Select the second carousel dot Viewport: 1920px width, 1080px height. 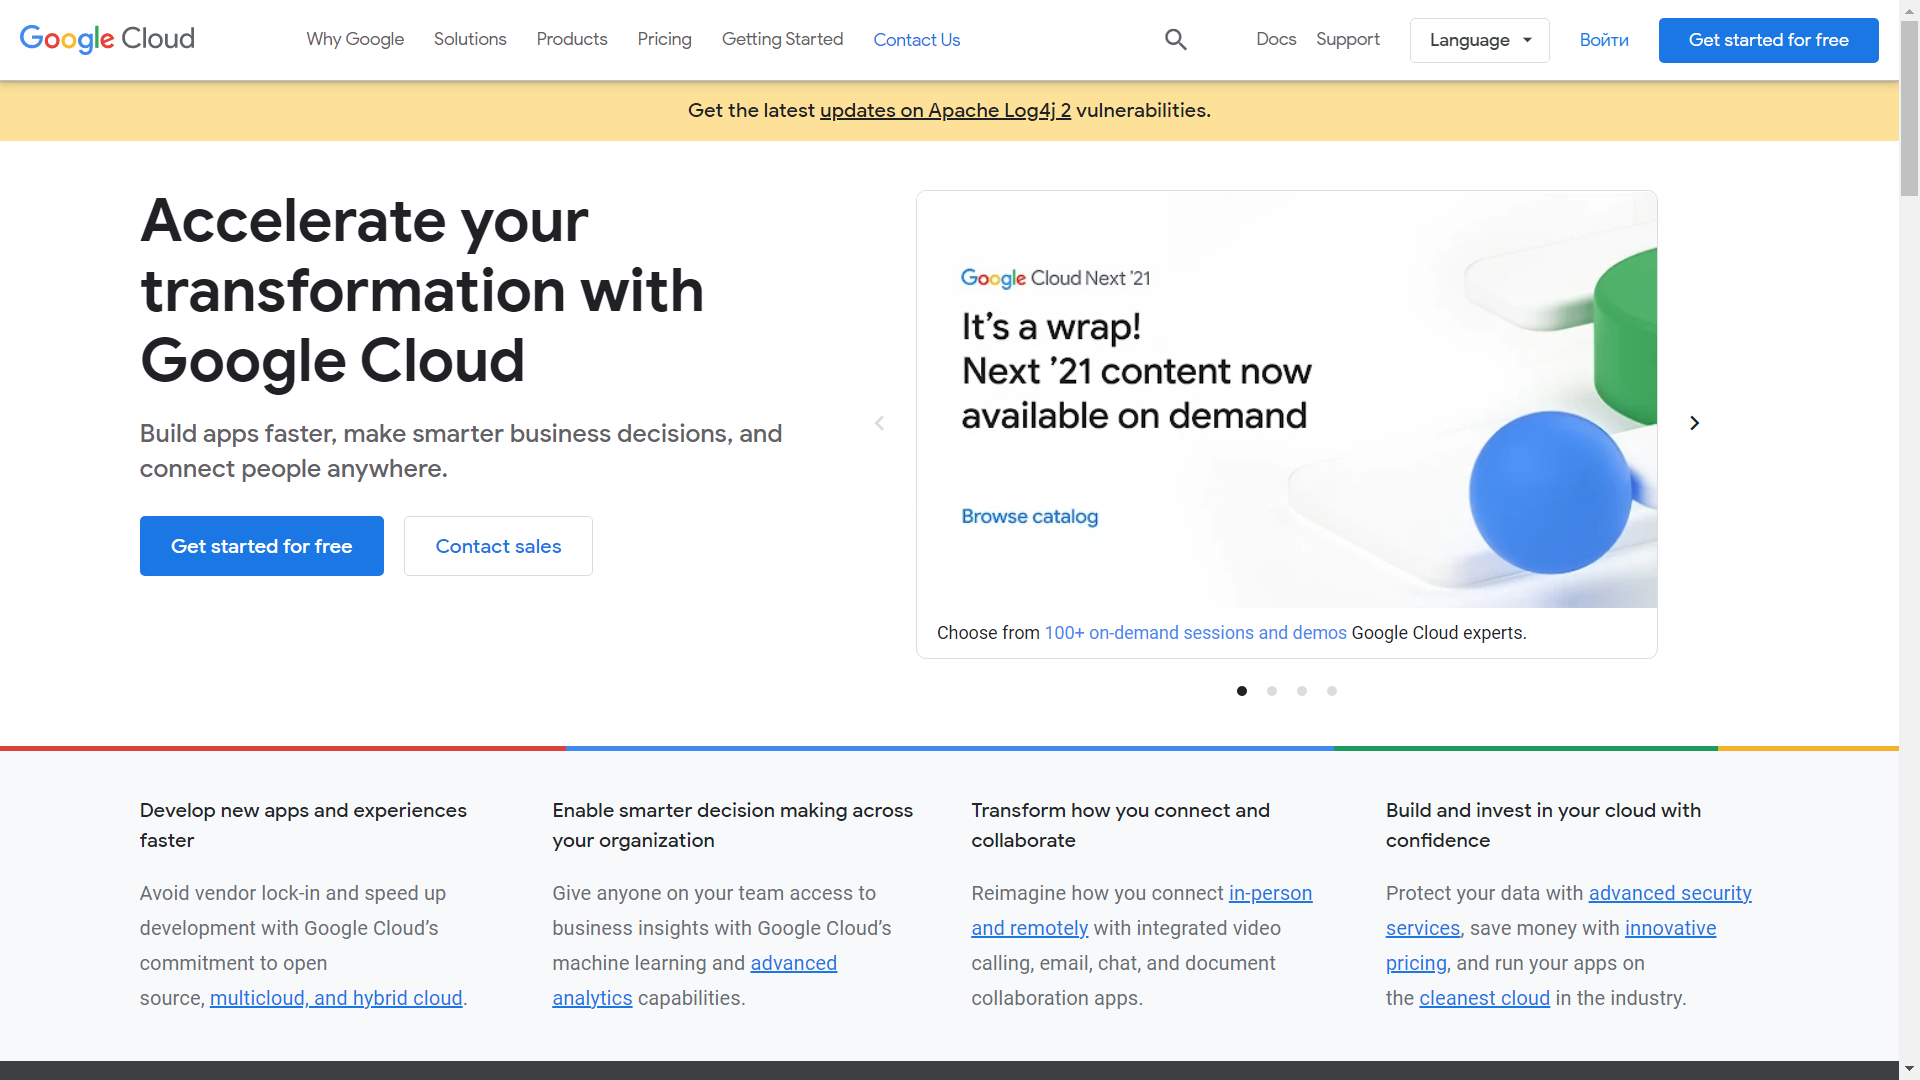[x=1271, y=690]
